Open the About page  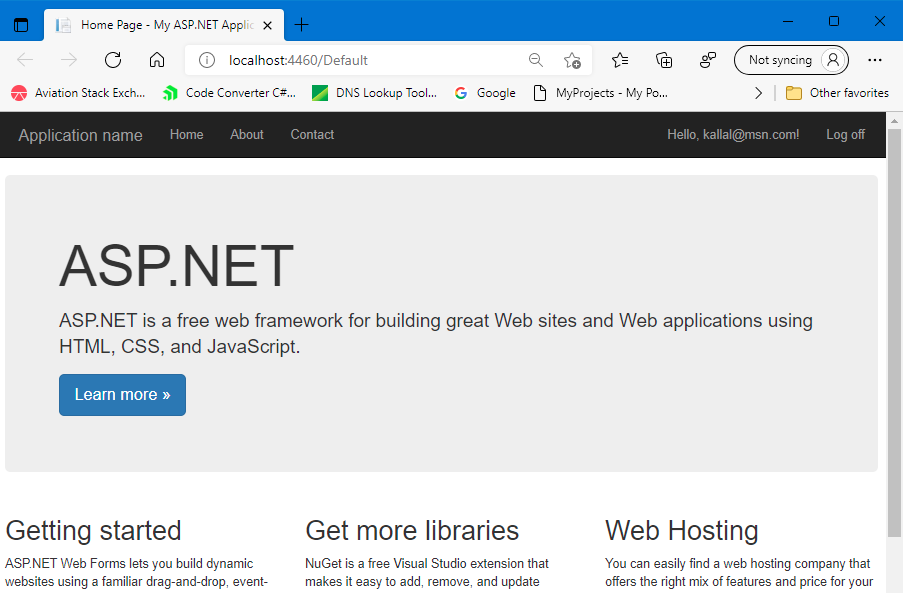(x=247, y=135)
